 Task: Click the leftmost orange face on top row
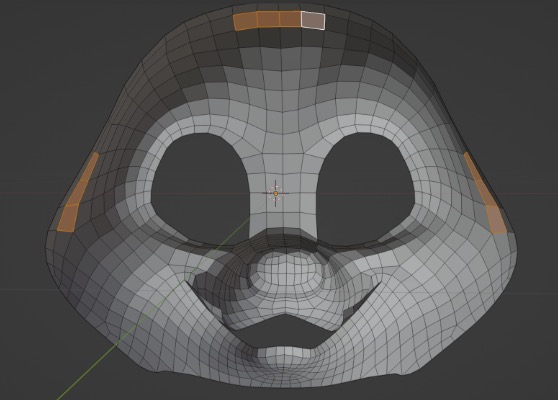tap(246, 21)
